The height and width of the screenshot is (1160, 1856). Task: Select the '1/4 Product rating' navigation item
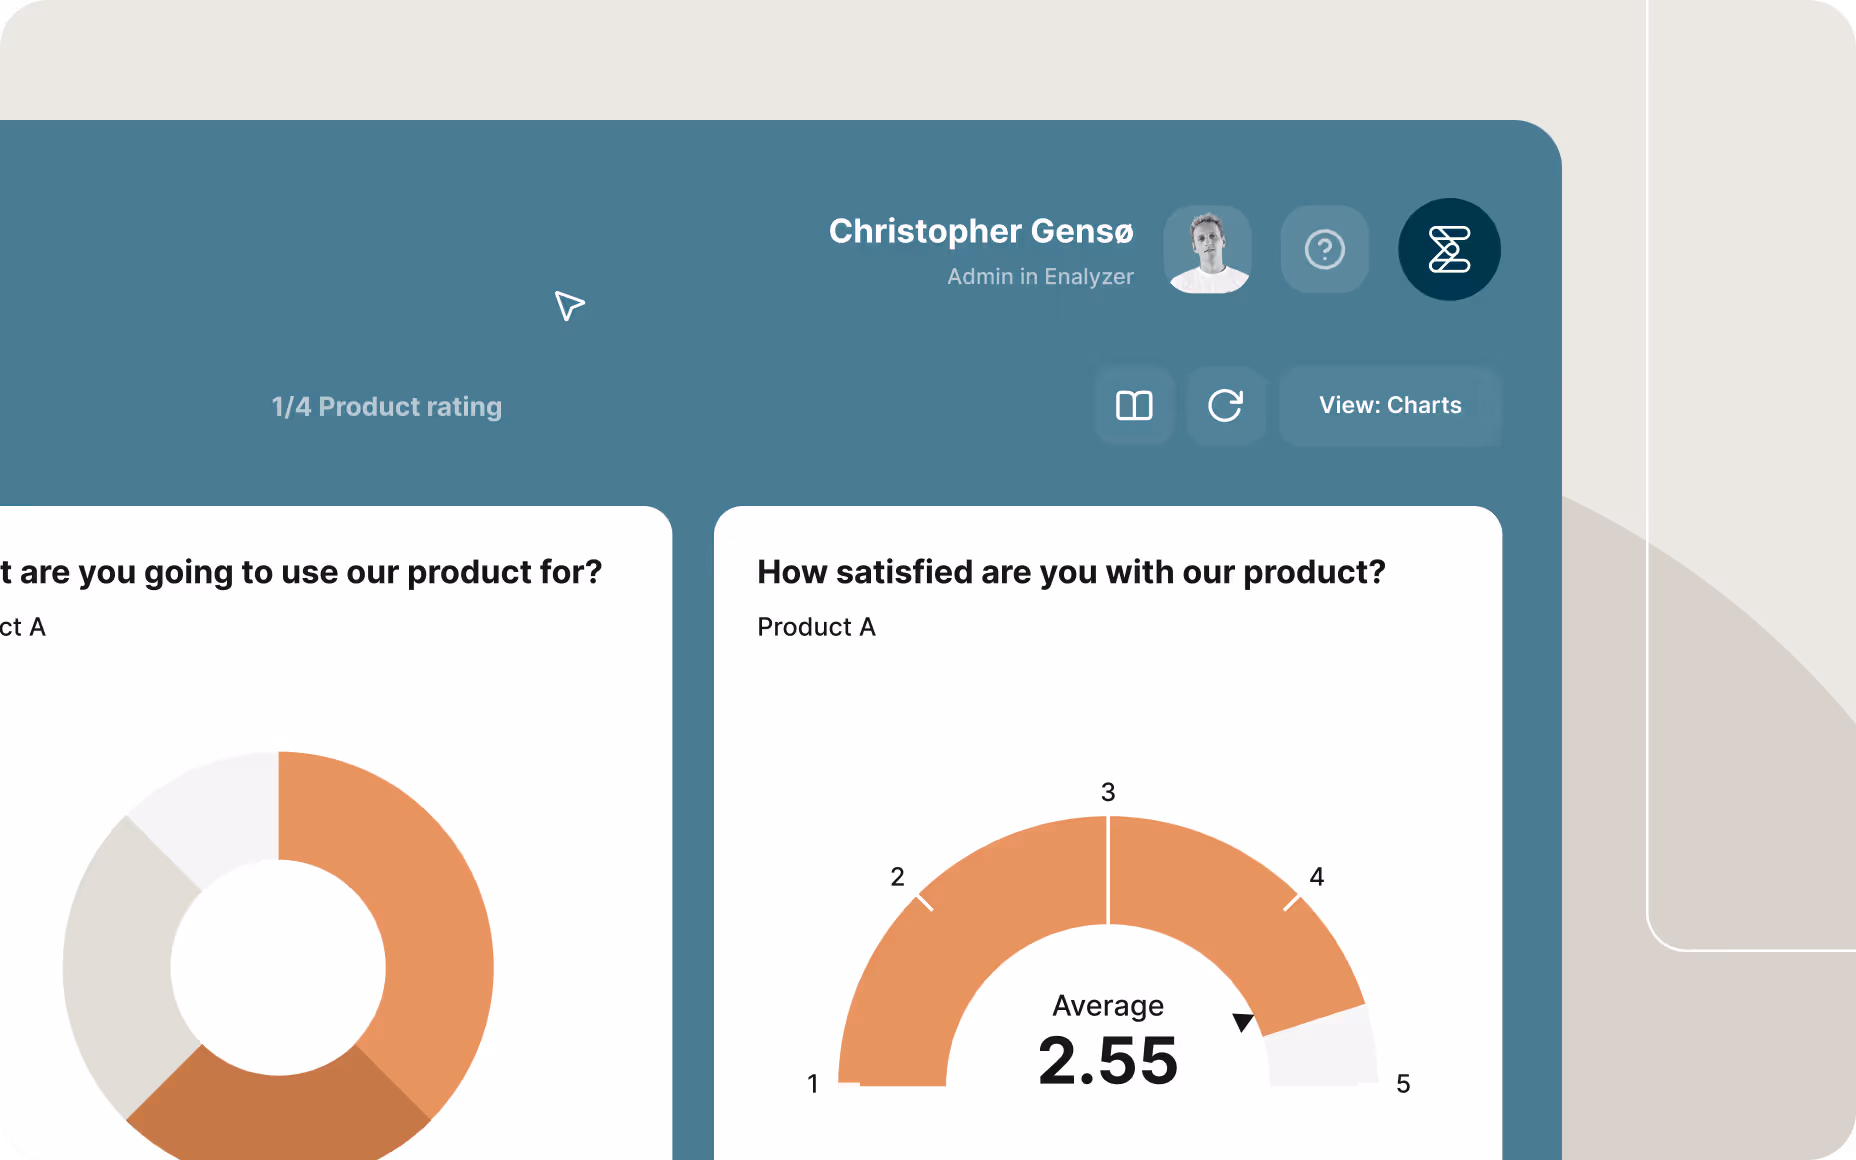(x=387, y=406)
